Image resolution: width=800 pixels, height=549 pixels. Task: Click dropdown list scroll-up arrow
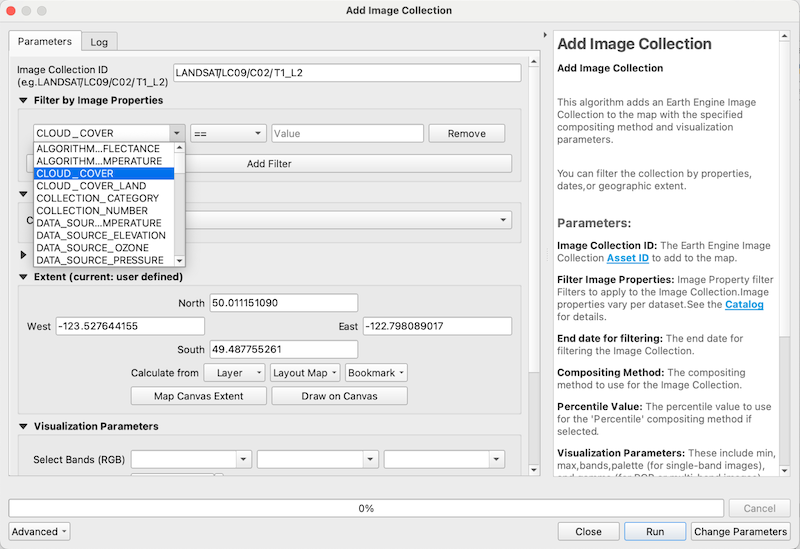click(x=179, y=147)
